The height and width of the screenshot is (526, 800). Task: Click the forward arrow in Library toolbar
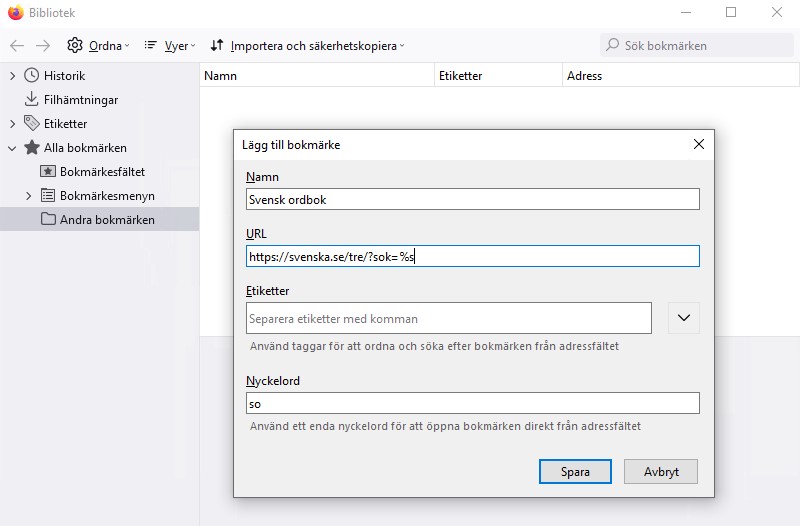43,46
